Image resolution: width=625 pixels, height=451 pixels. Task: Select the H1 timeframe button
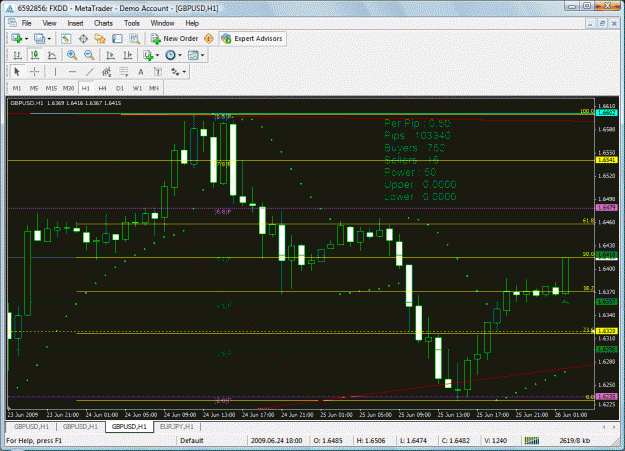[x=86, y=89]
